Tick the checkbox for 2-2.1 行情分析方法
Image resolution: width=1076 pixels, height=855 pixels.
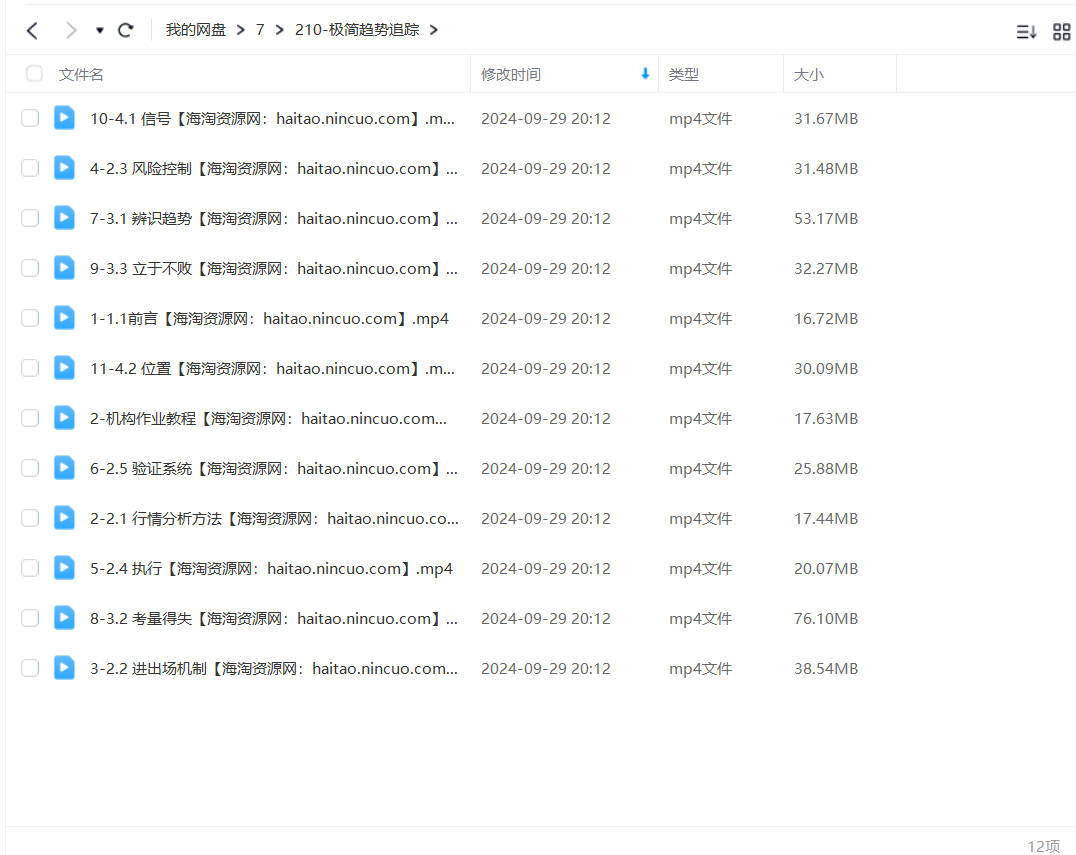[30, 518]
